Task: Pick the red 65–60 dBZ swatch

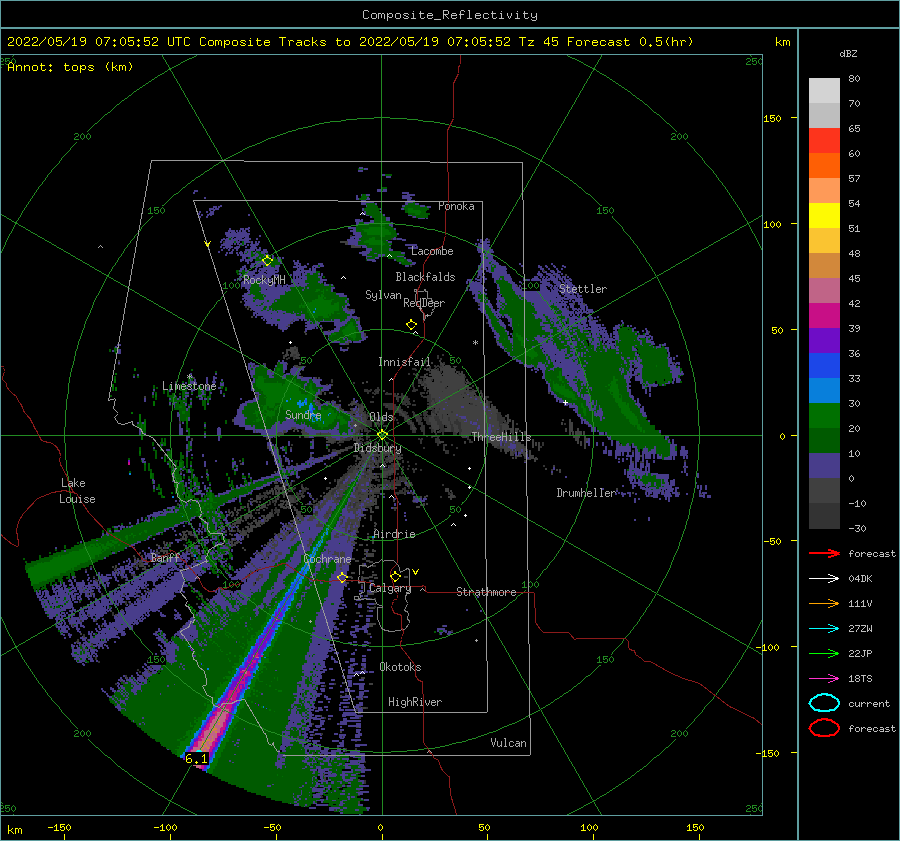Action: point(824,141)
